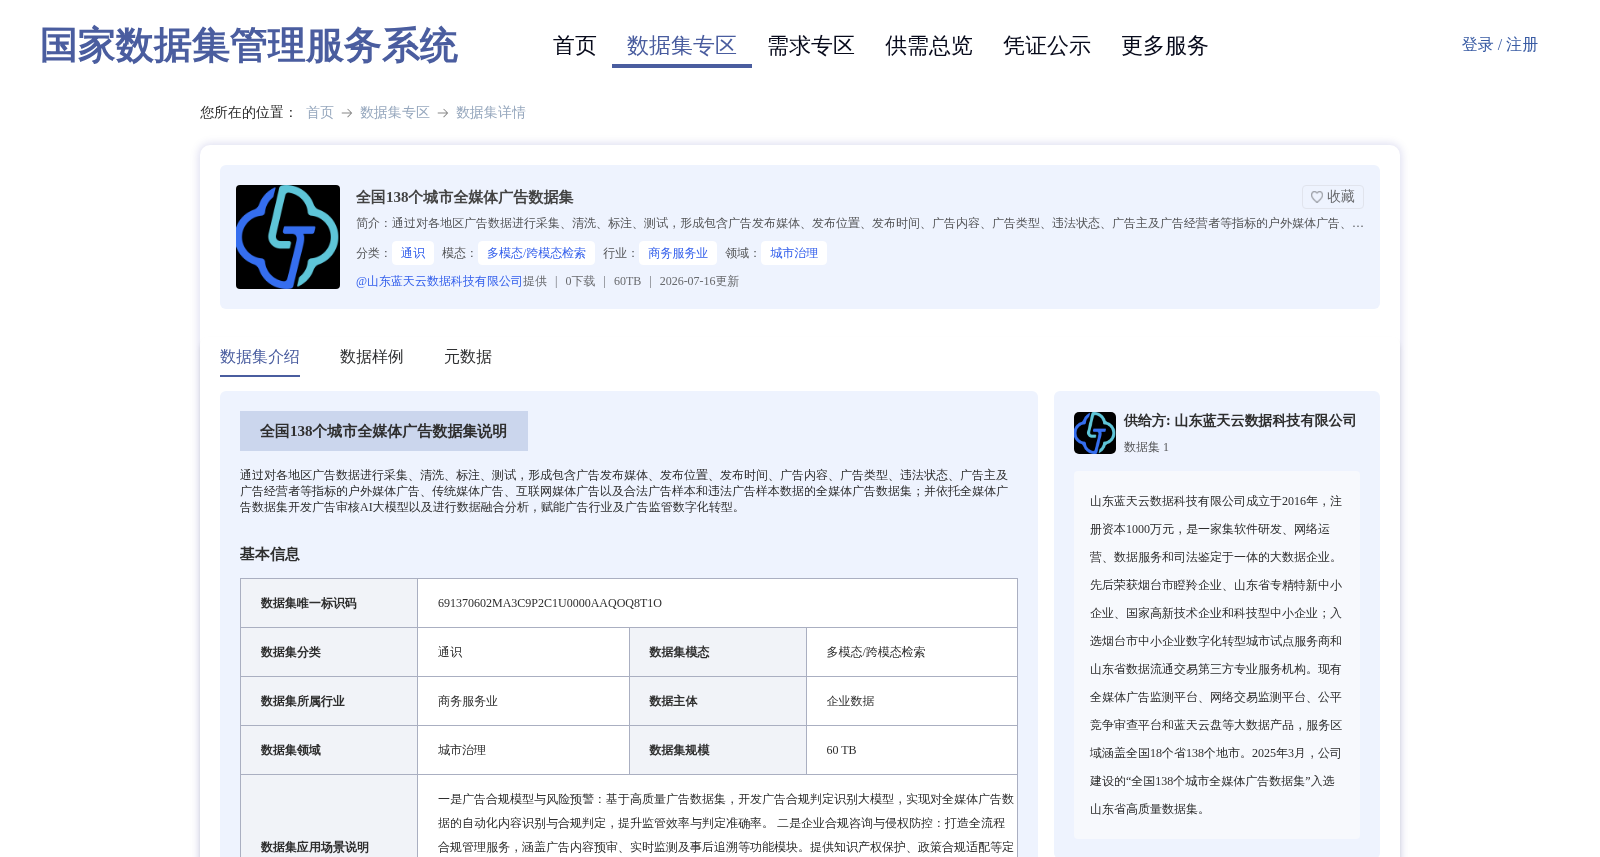Viewport: 1600px width, 857px height.
Task: Click the 数据集领域 table label
Action: click(x=291, y=750)
